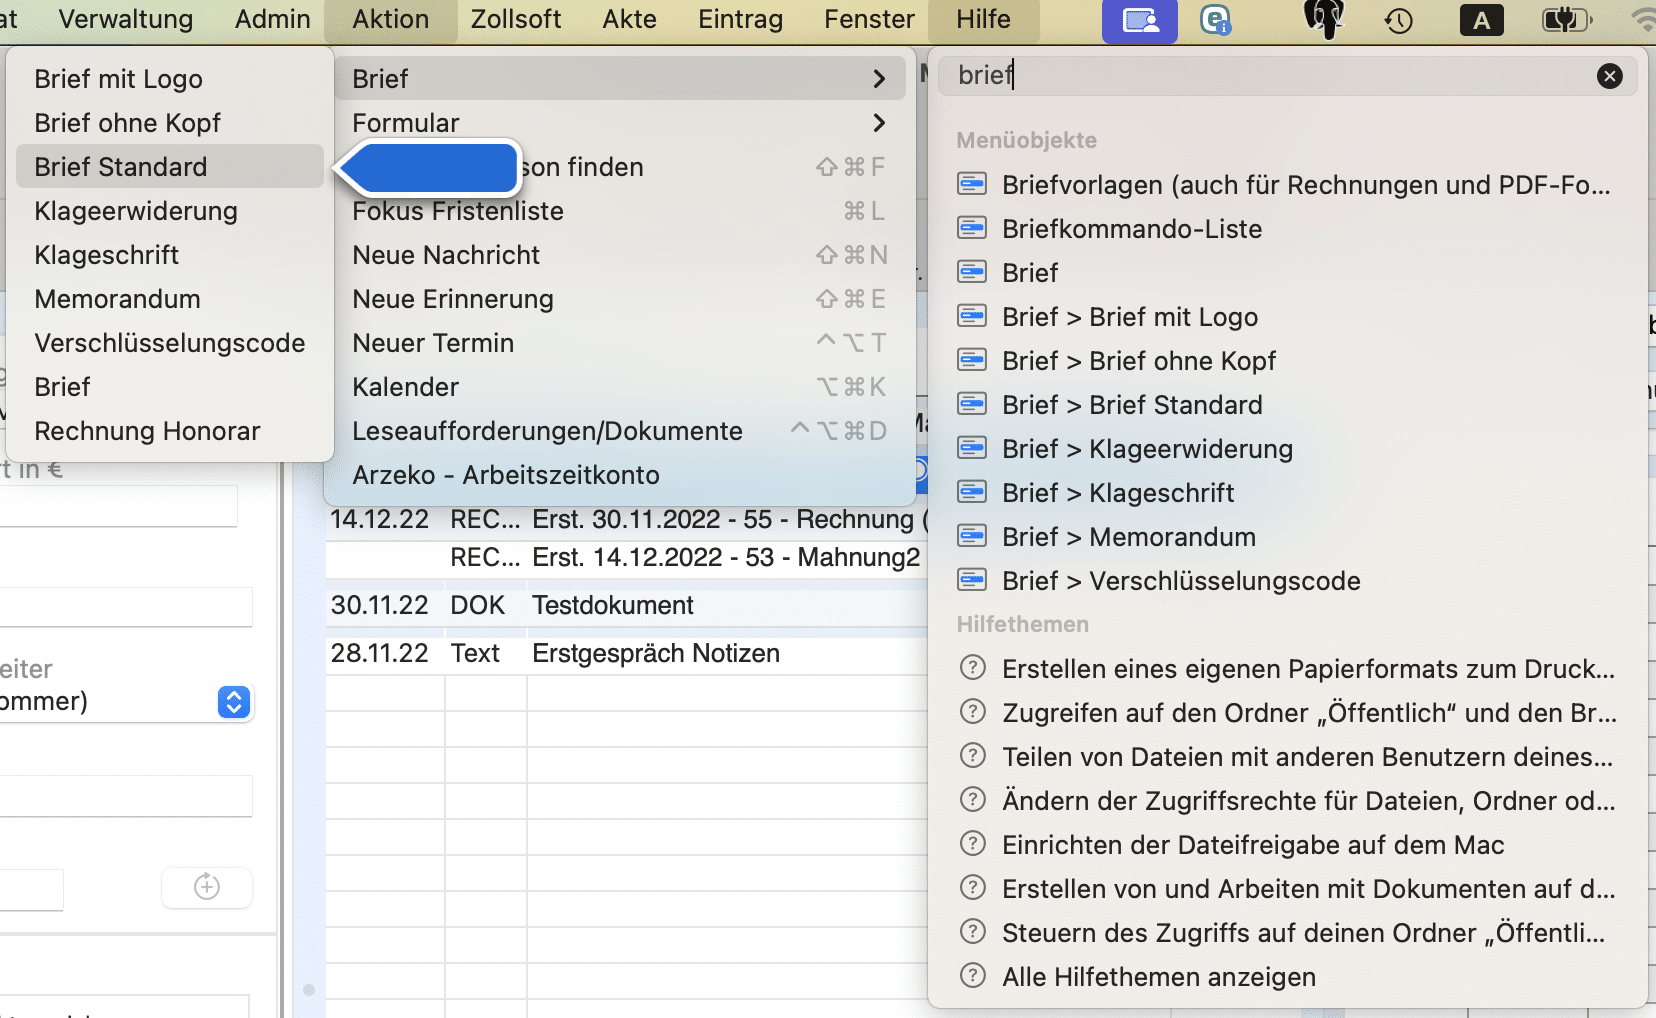
Task: Select Brief Standard in the submenu
Action: click(170, 167)
